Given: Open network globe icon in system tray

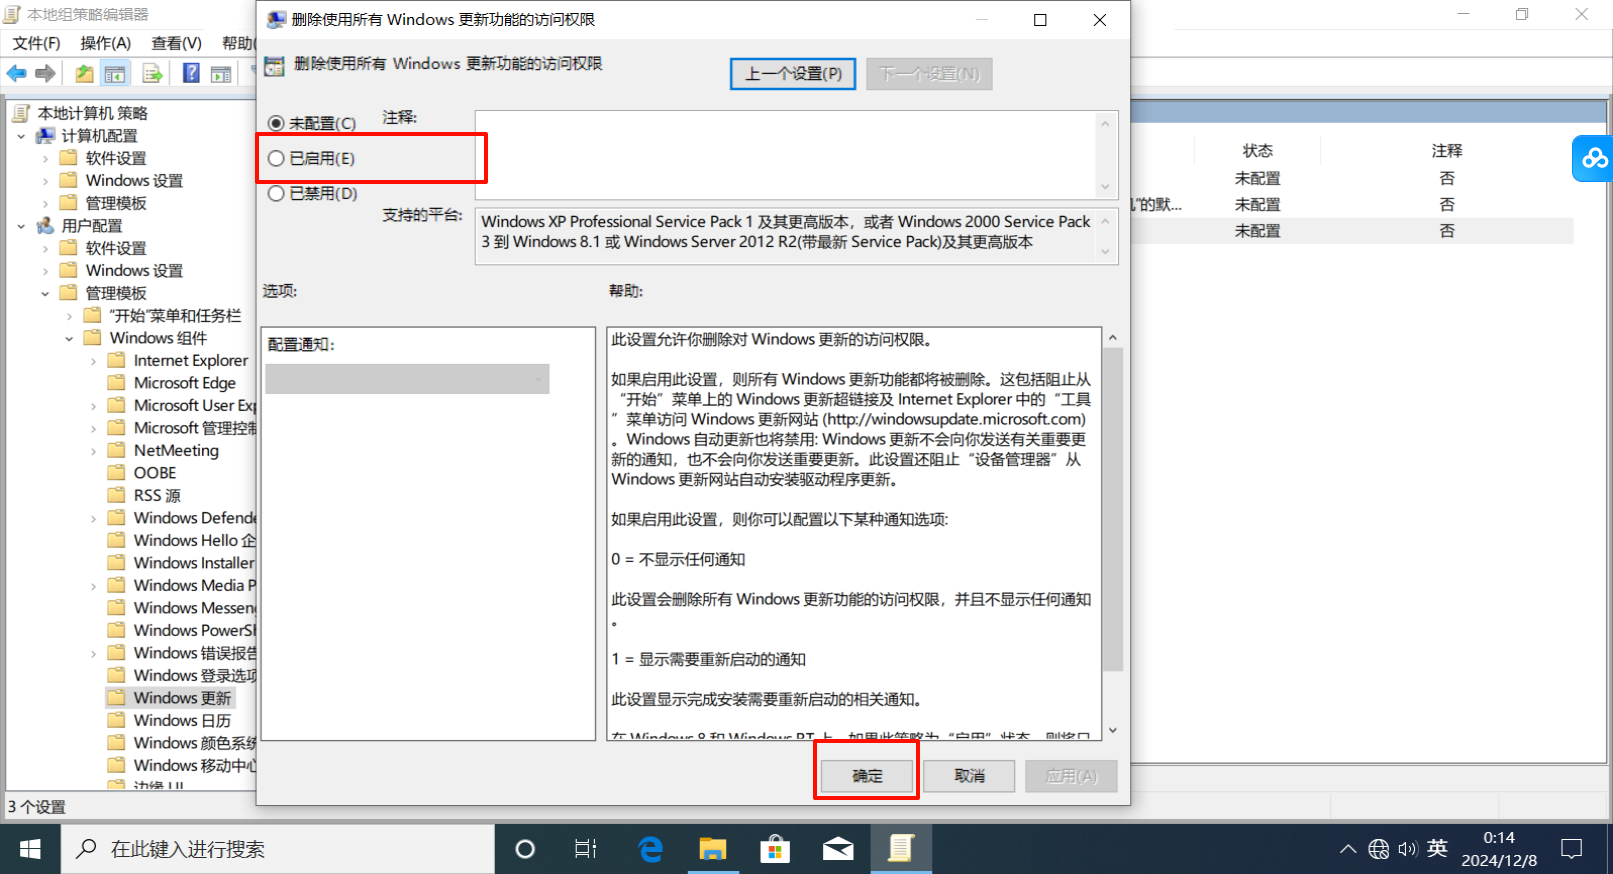Looking at the screenshot, I should point(1379,849).
